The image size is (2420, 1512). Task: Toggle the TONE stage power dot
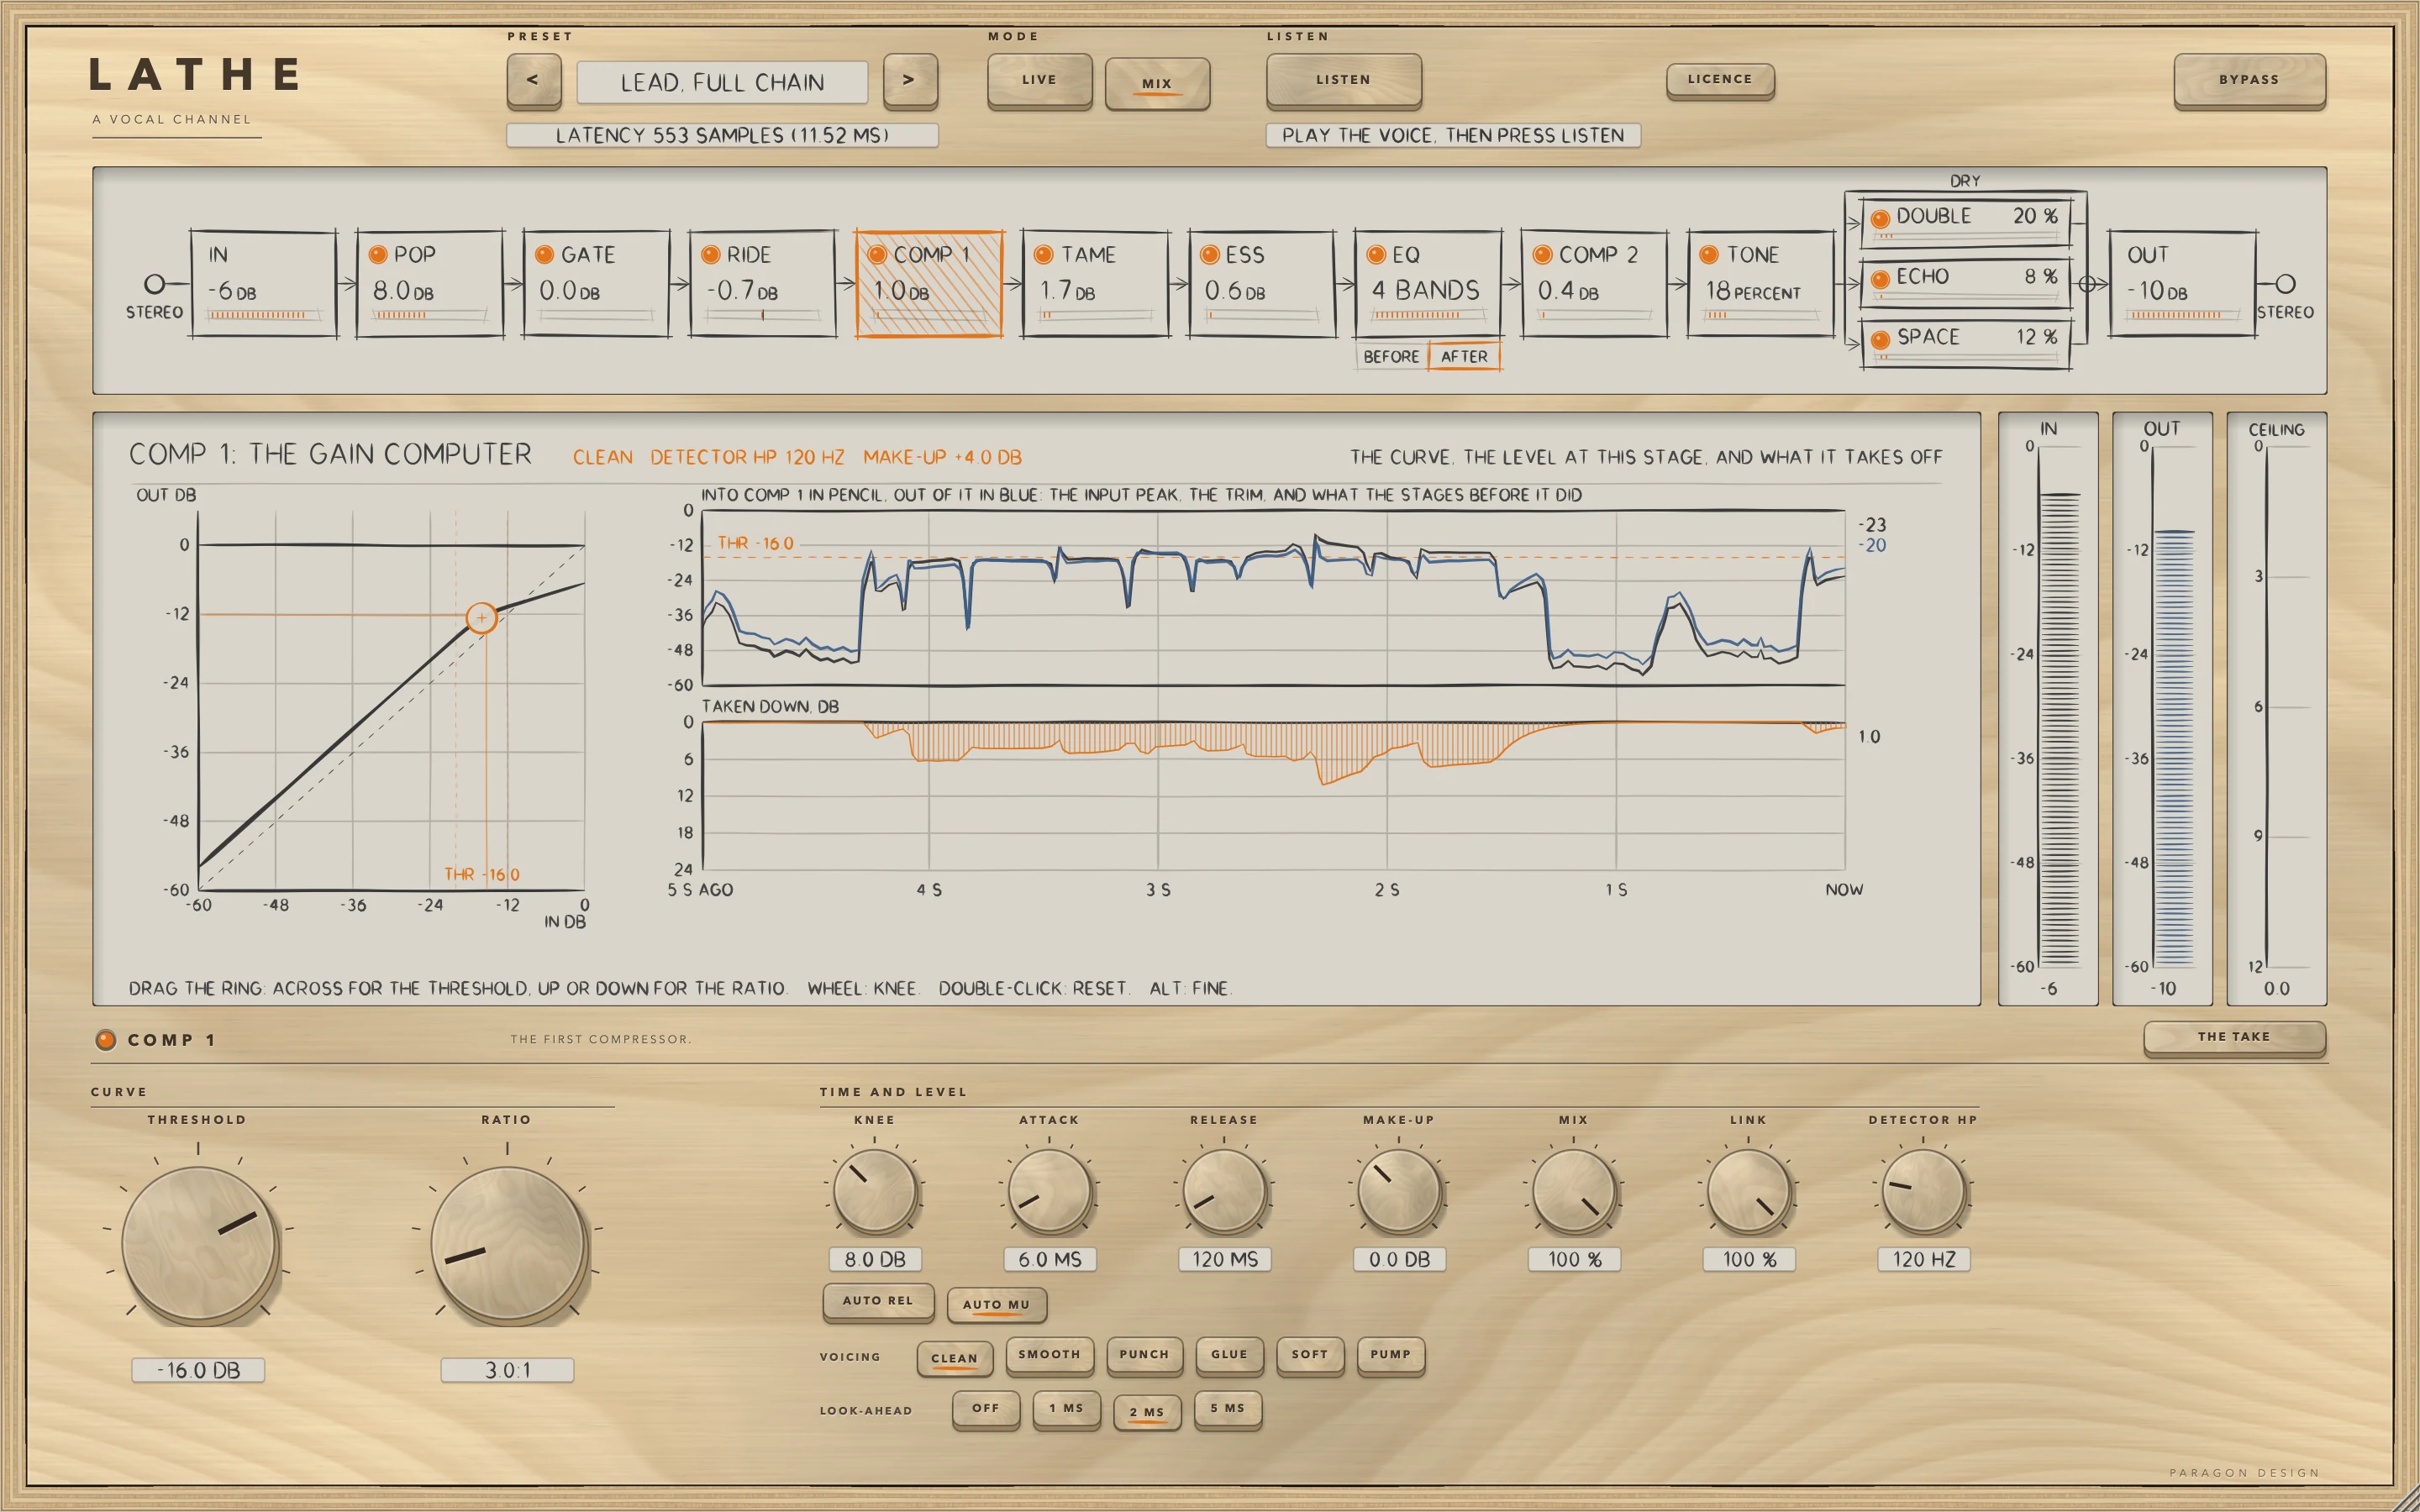point(1709,255)
